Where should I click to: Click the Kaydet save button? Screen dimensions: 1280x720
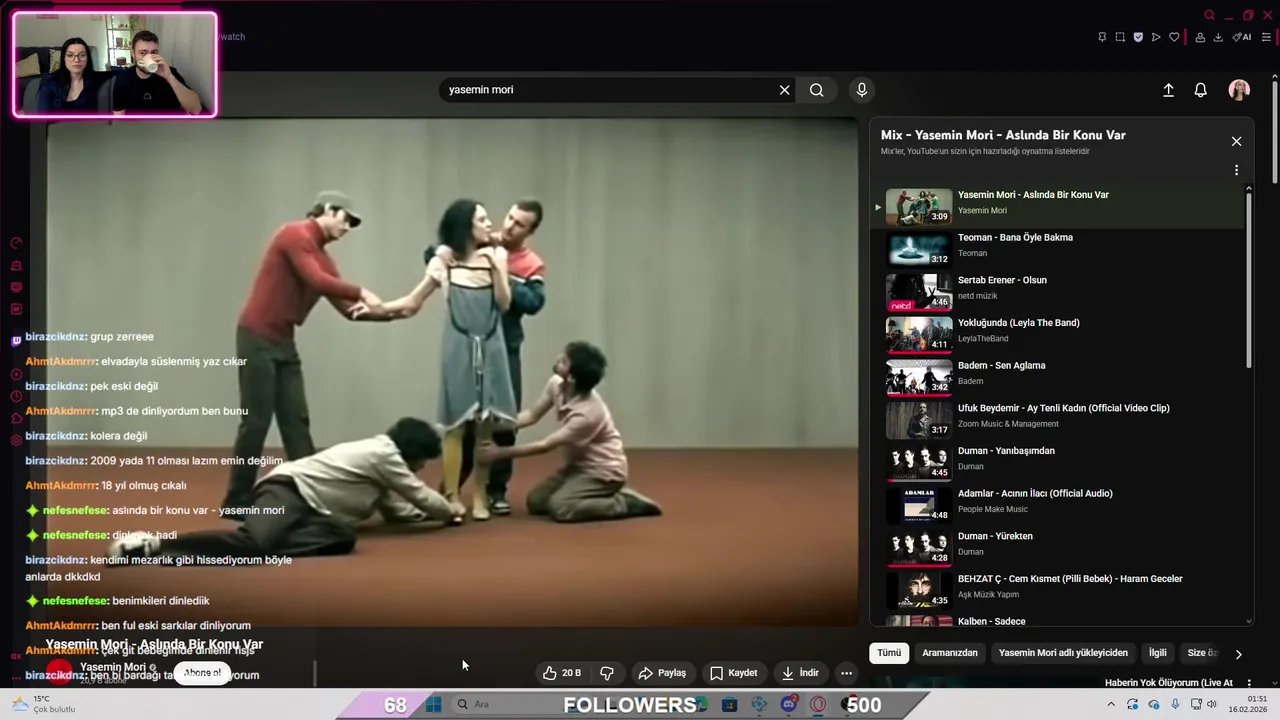click(x=734, y=673)
